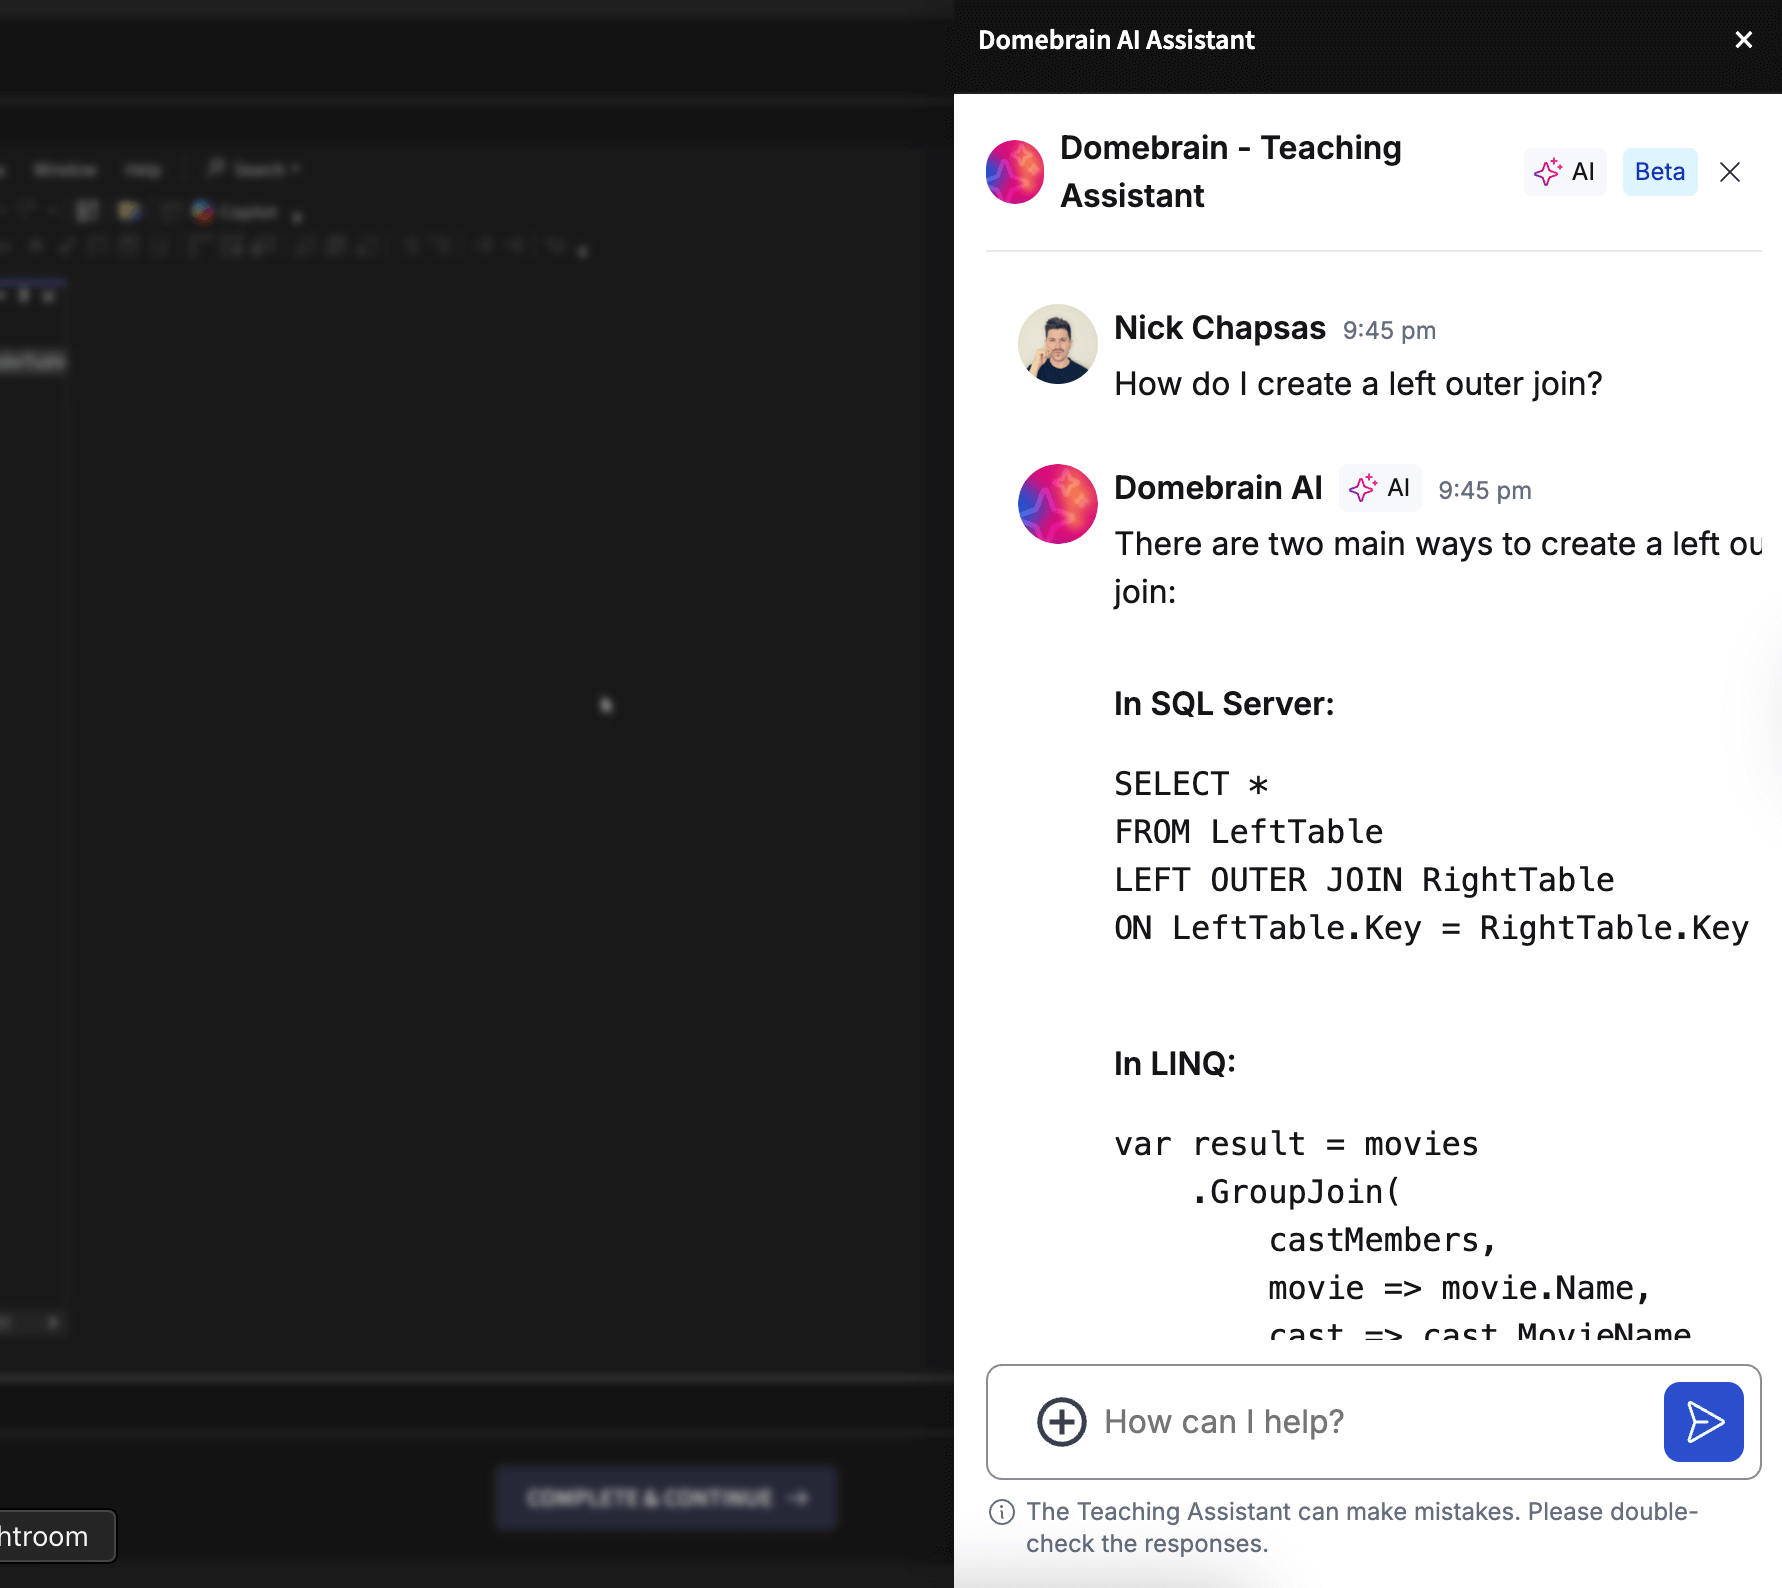Screen dimensions: 1782x1588
Task: Click the AI badge next to Domebrain AI
Action: click(x=1380, y=488)
